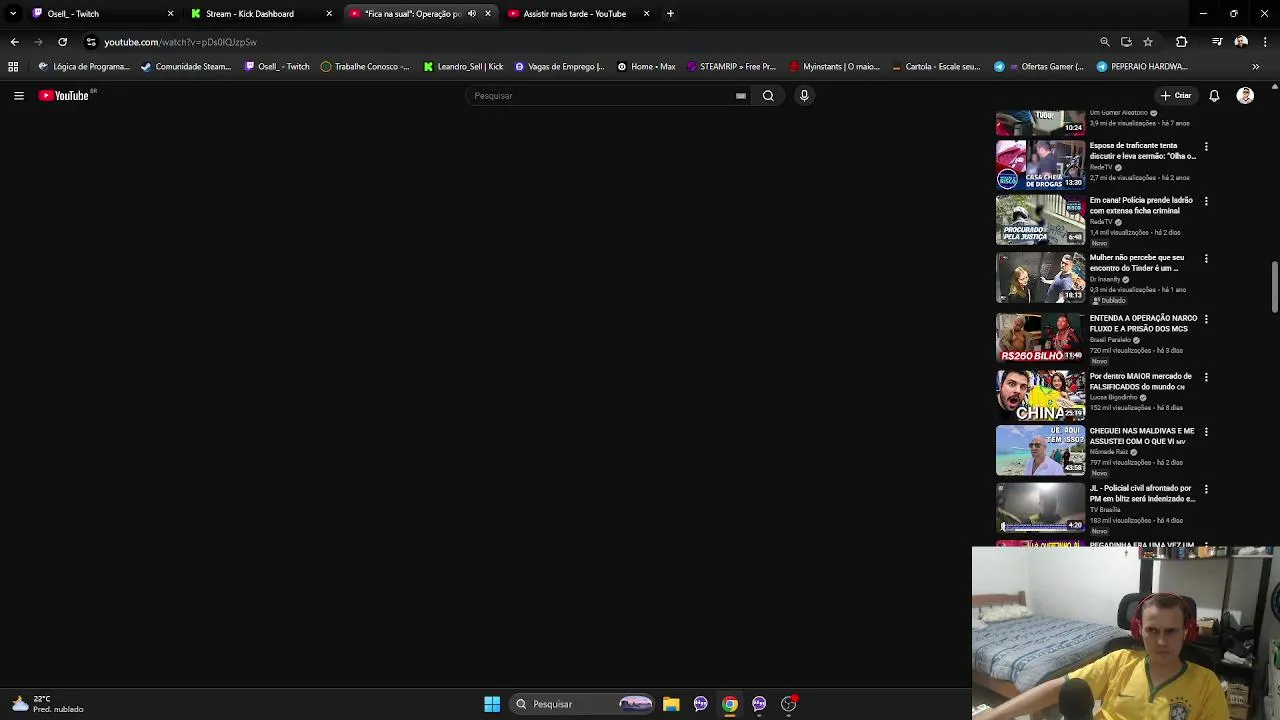The image size is (1280, 720).
Task: Open the Cartola - Escale seu... bookmark
Action: point(935,67)
